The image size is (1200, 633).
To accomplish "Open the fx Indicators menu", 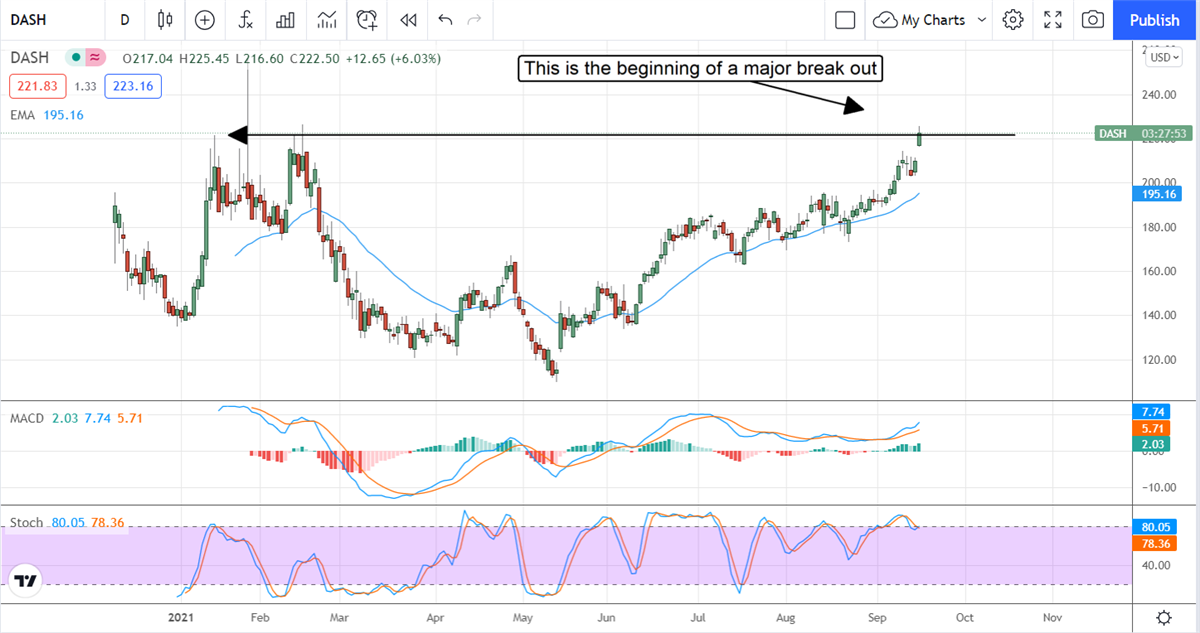I will coord(245,20).
